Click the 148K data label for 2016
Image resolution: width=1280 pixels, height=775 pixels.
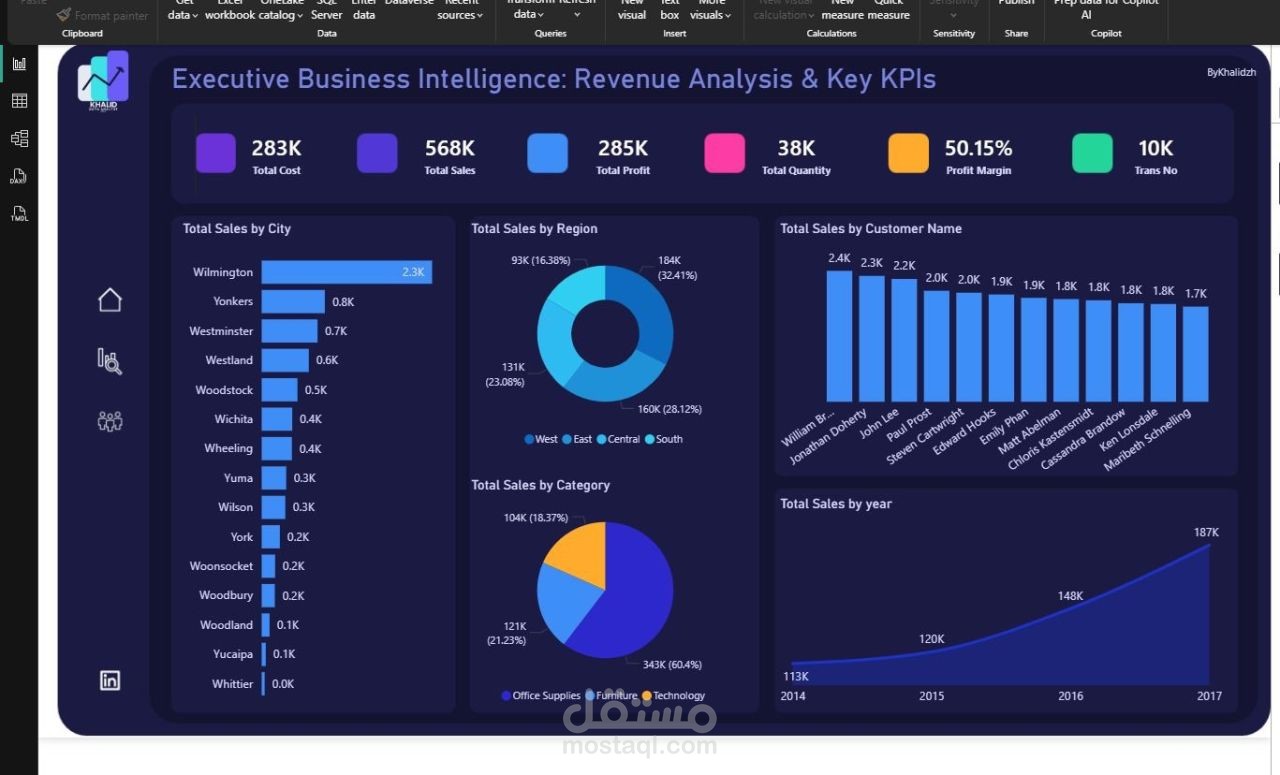click(1070, 596)
